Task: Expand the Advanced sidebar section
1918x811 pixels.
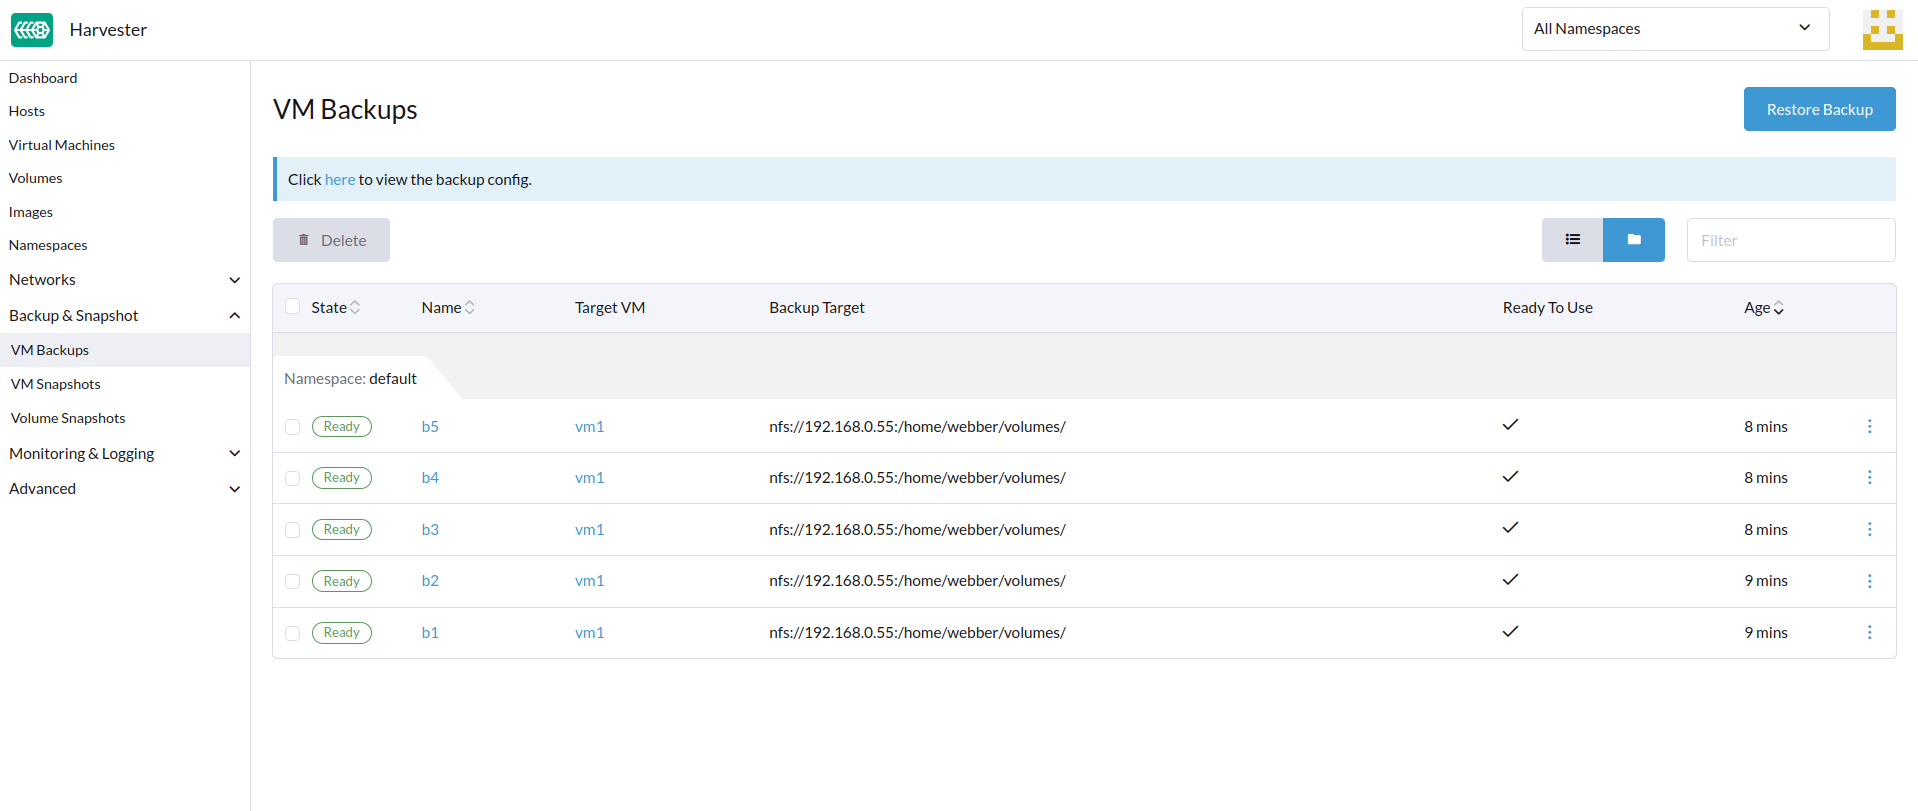Action: pos(124,489)
